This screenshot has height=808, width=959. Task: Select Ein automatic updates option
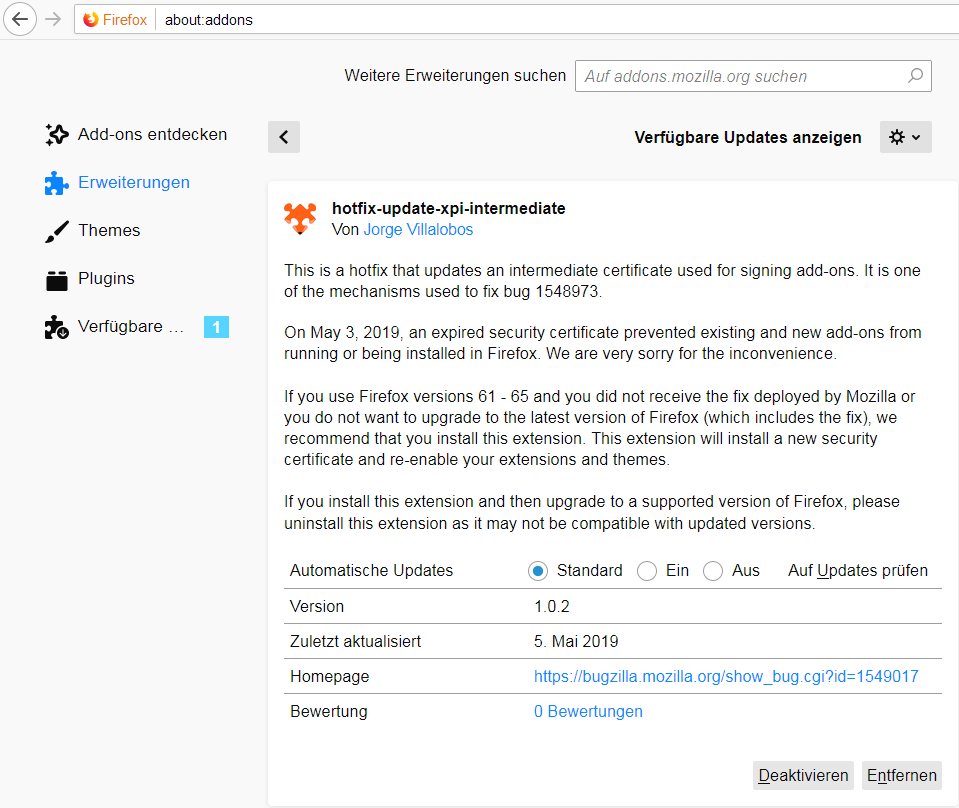(x=647, y=571)
